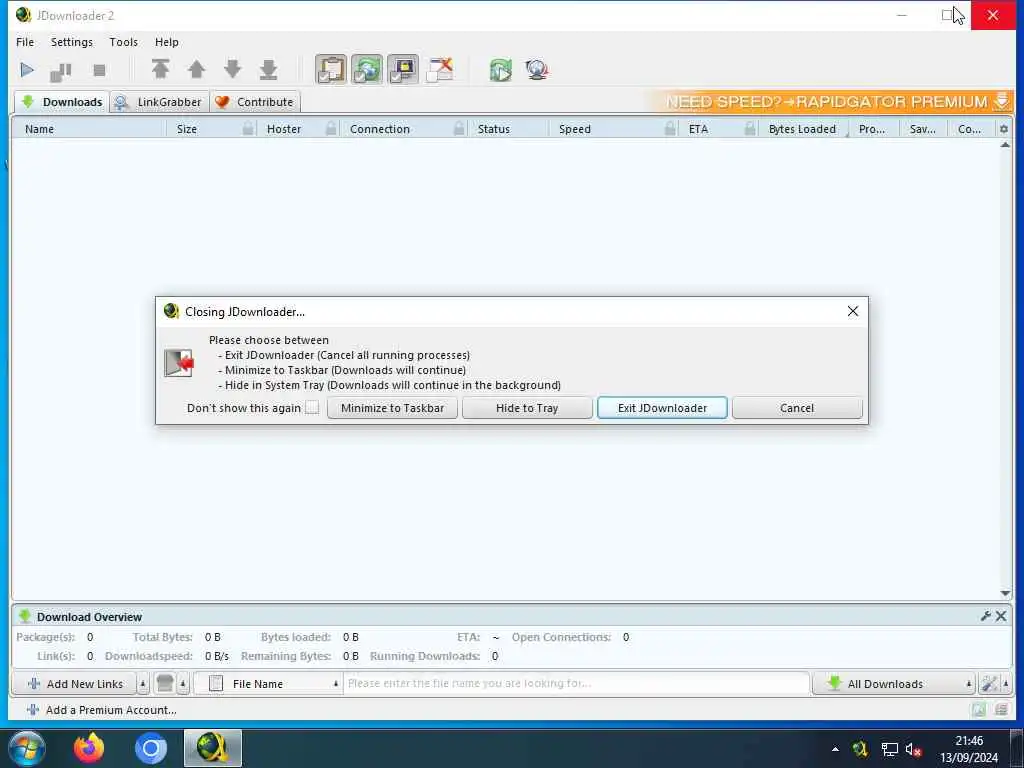Toggle lock on Connection column
The width and height of the screenshot is (1024, 768).
[x=459, y=129]
